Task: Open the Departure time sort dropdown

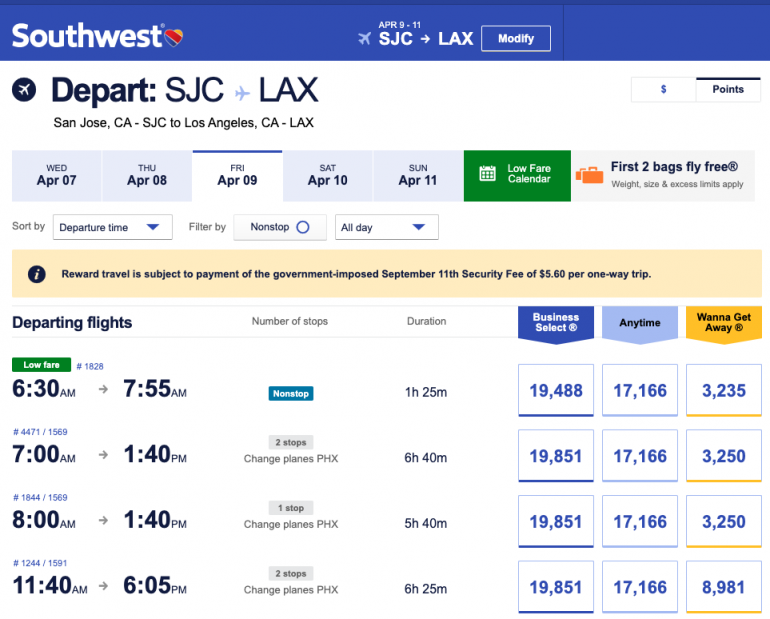Action: click(112, 227)
